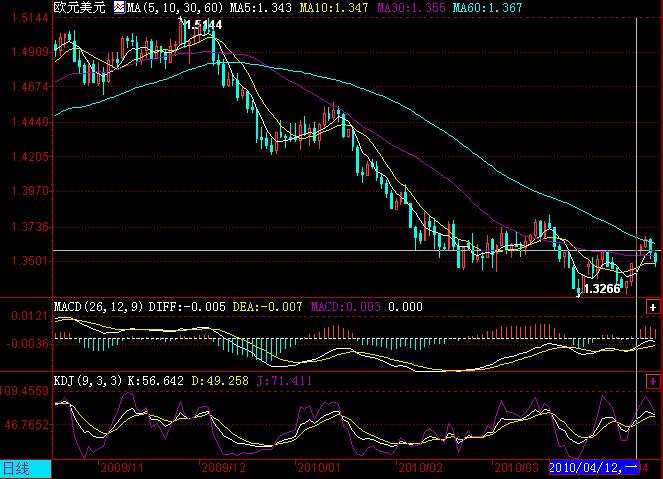This screenshot has height=479, width=663.
Task: Click the 2010/01 date on time axis
Action: pyautogui.click(x=319, y=468)
